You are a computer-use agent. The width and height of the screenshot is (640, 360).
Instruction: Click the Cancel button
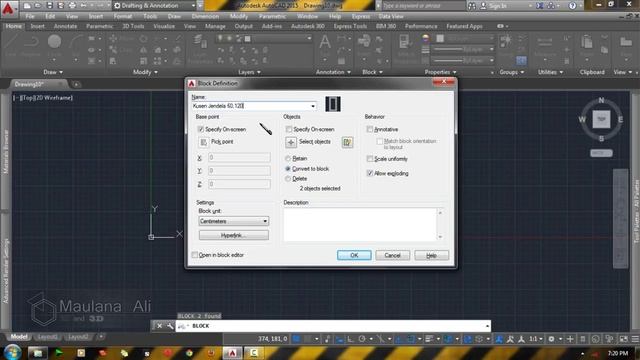[x=392, y=255]
